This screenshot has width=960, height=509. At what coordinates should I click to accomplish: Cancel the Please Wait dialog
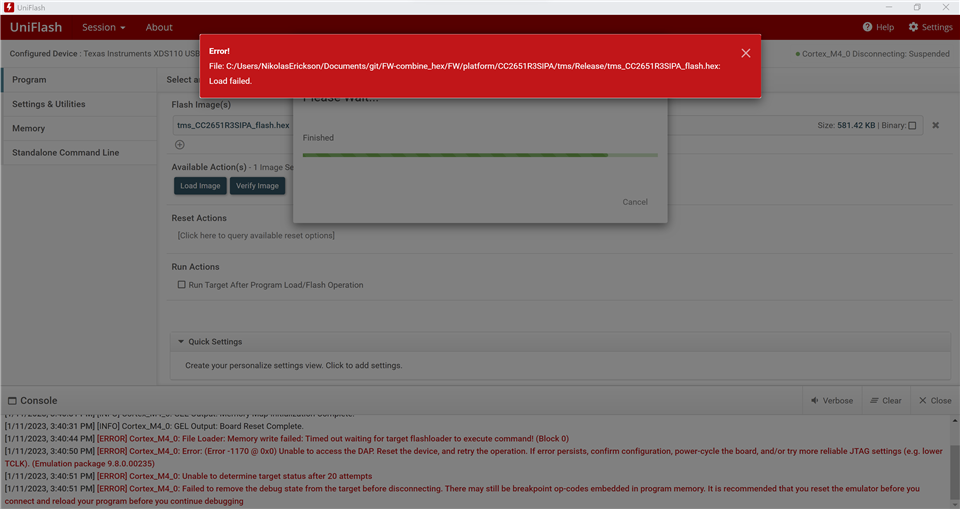tap(635, 202)
